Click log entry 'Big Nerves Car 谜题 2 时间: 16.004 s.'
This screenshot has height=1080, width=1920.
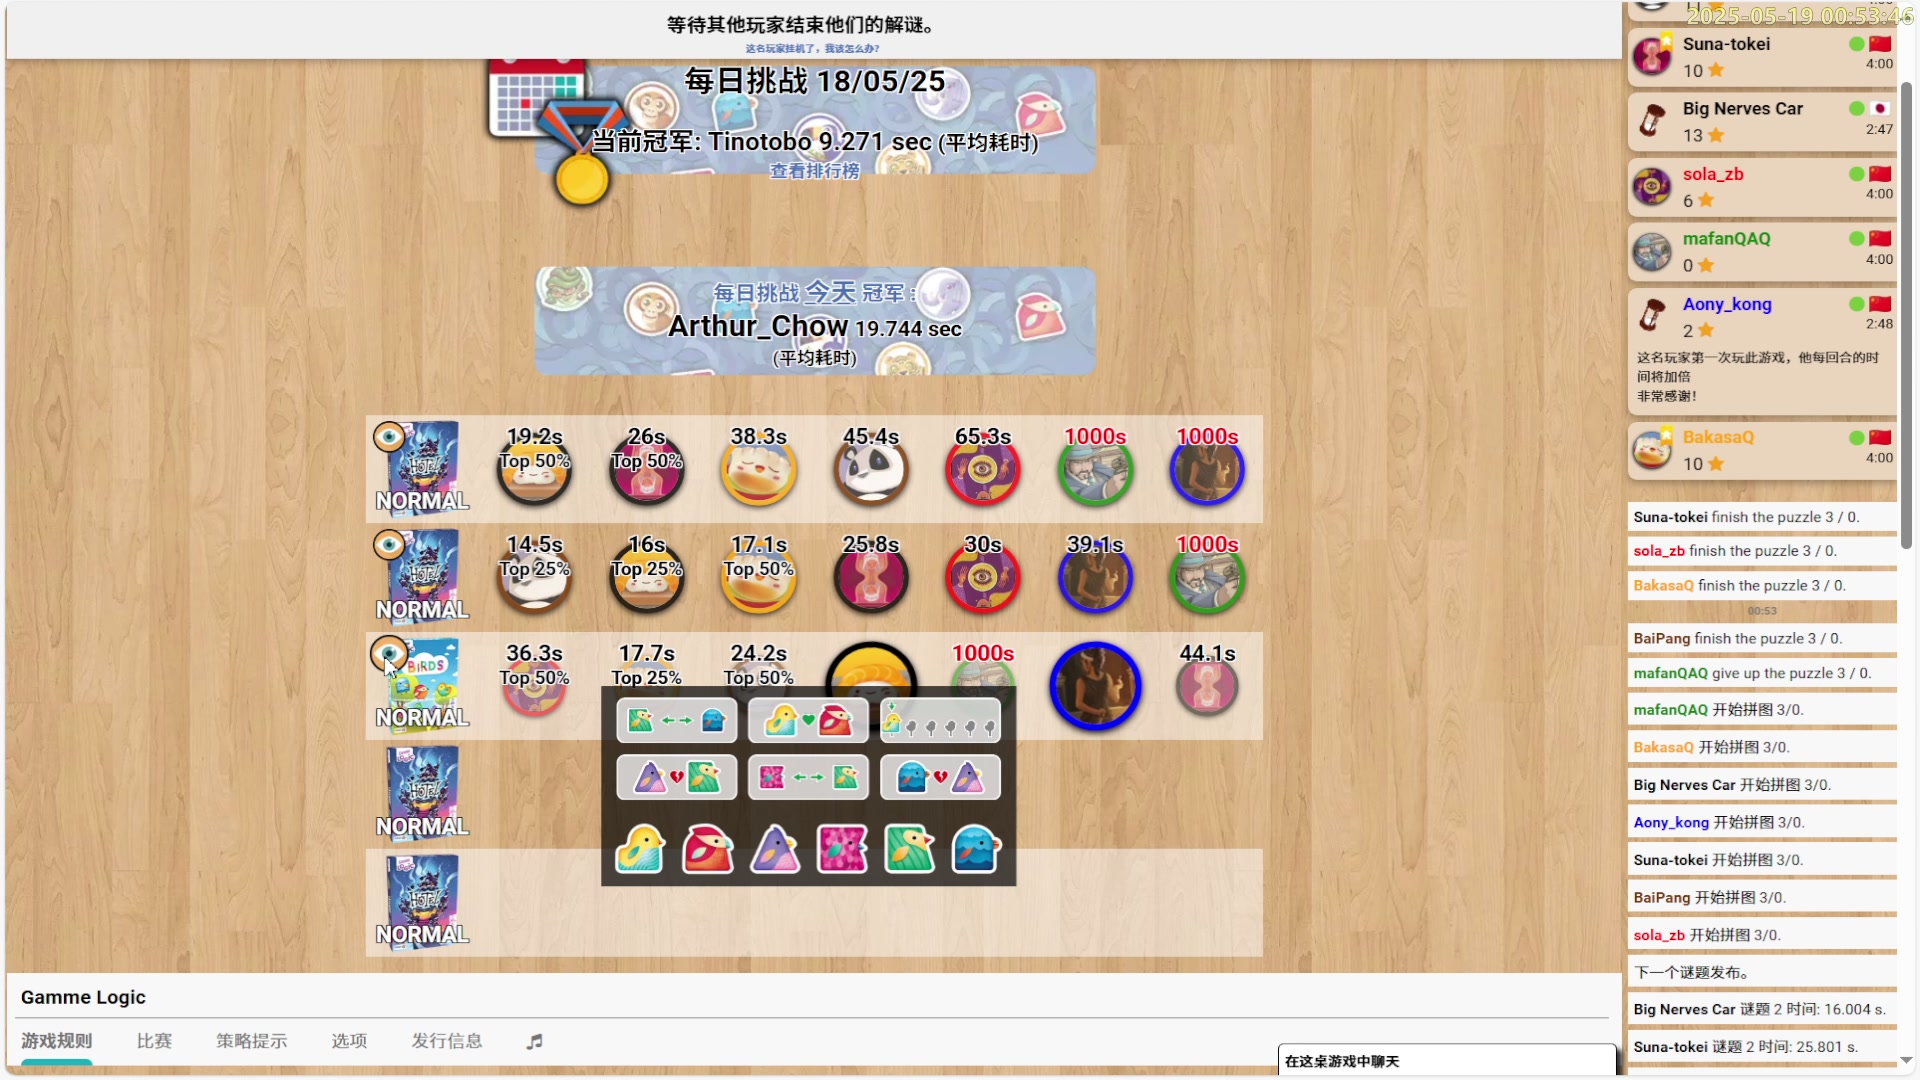click(1762, 1010)
